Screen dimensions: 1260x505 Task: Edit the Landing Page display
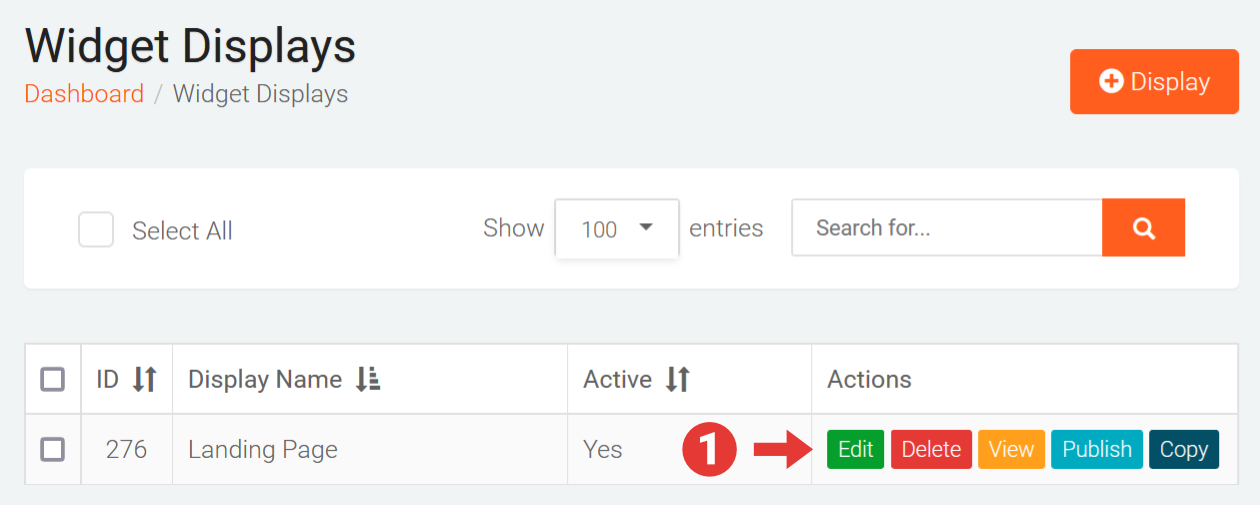(855, 450)
